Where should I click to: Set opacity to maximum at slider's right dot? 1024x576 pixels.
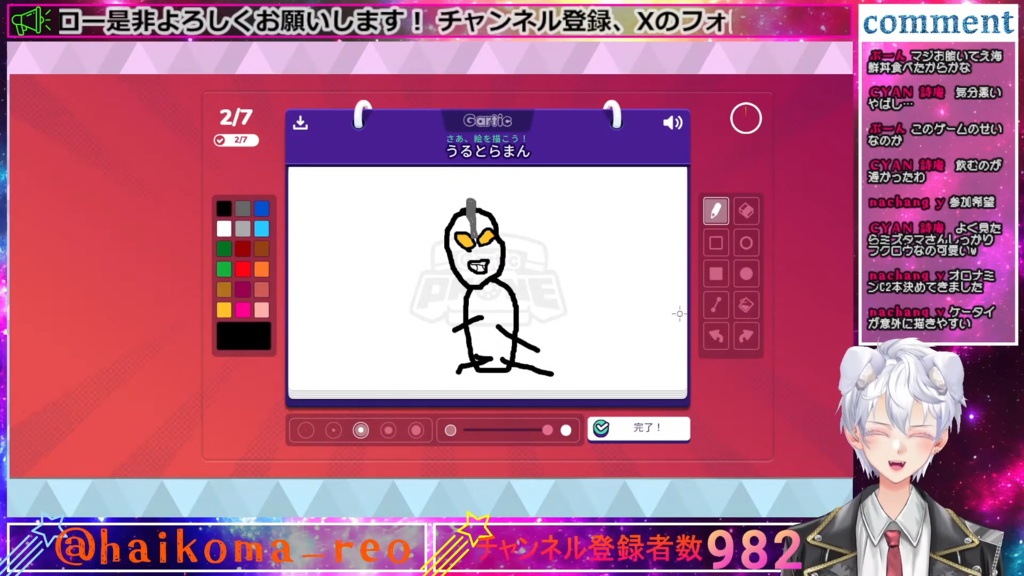[566, 430]
